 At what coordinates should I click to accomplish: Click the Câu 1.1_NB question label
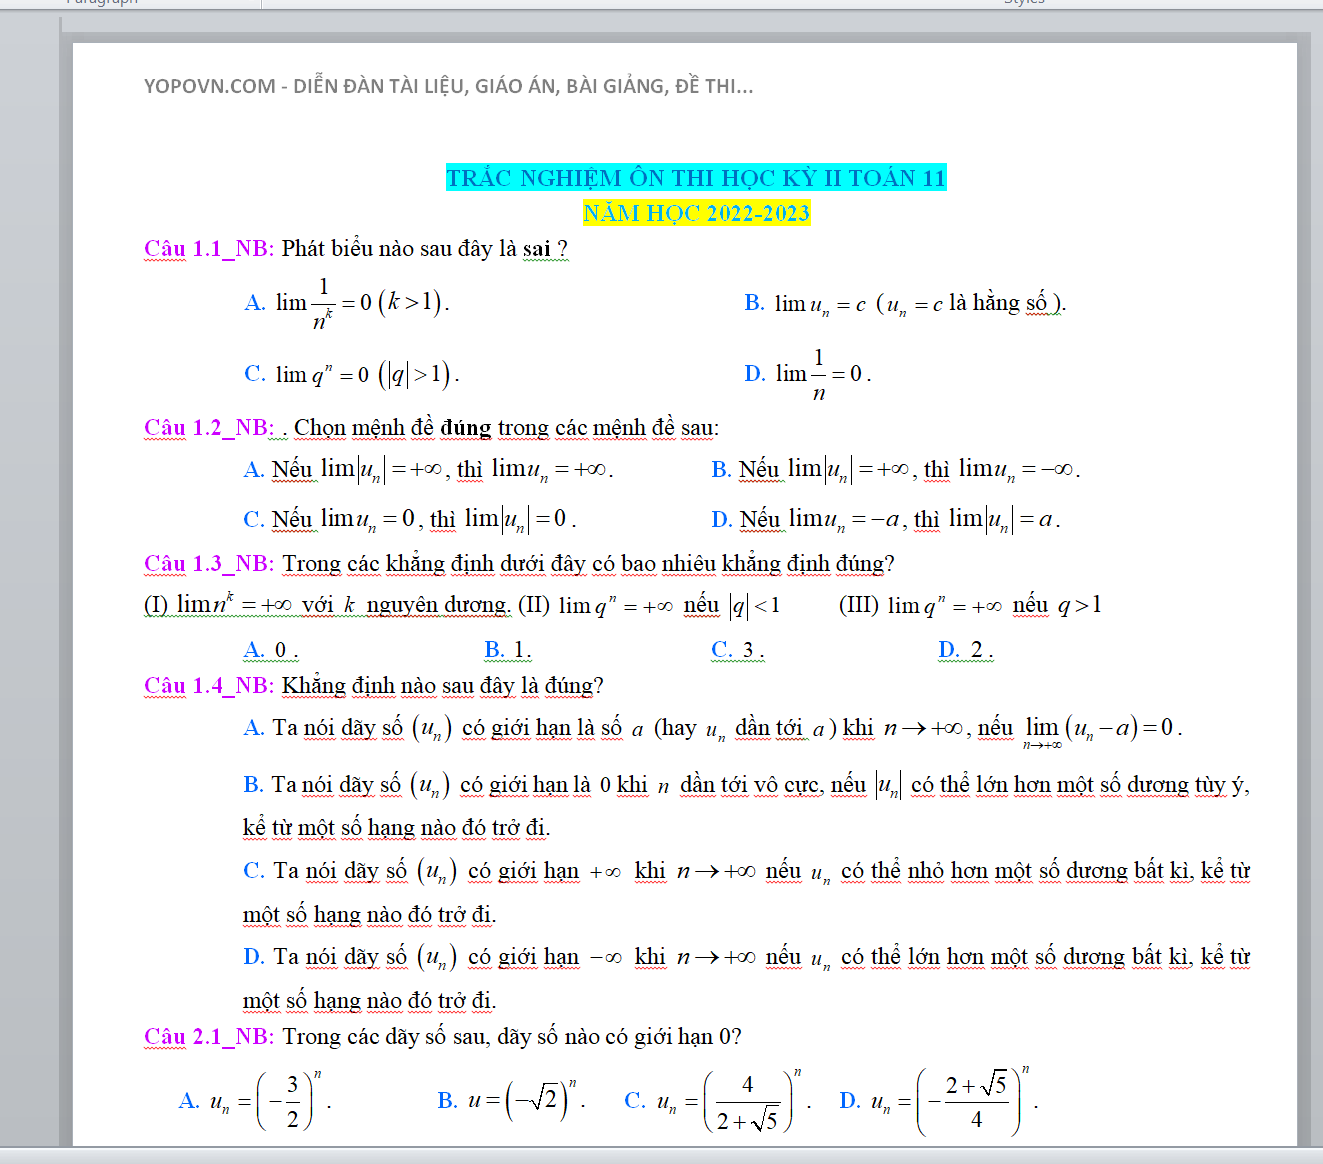pyautogui.click(x=208, y=249)
